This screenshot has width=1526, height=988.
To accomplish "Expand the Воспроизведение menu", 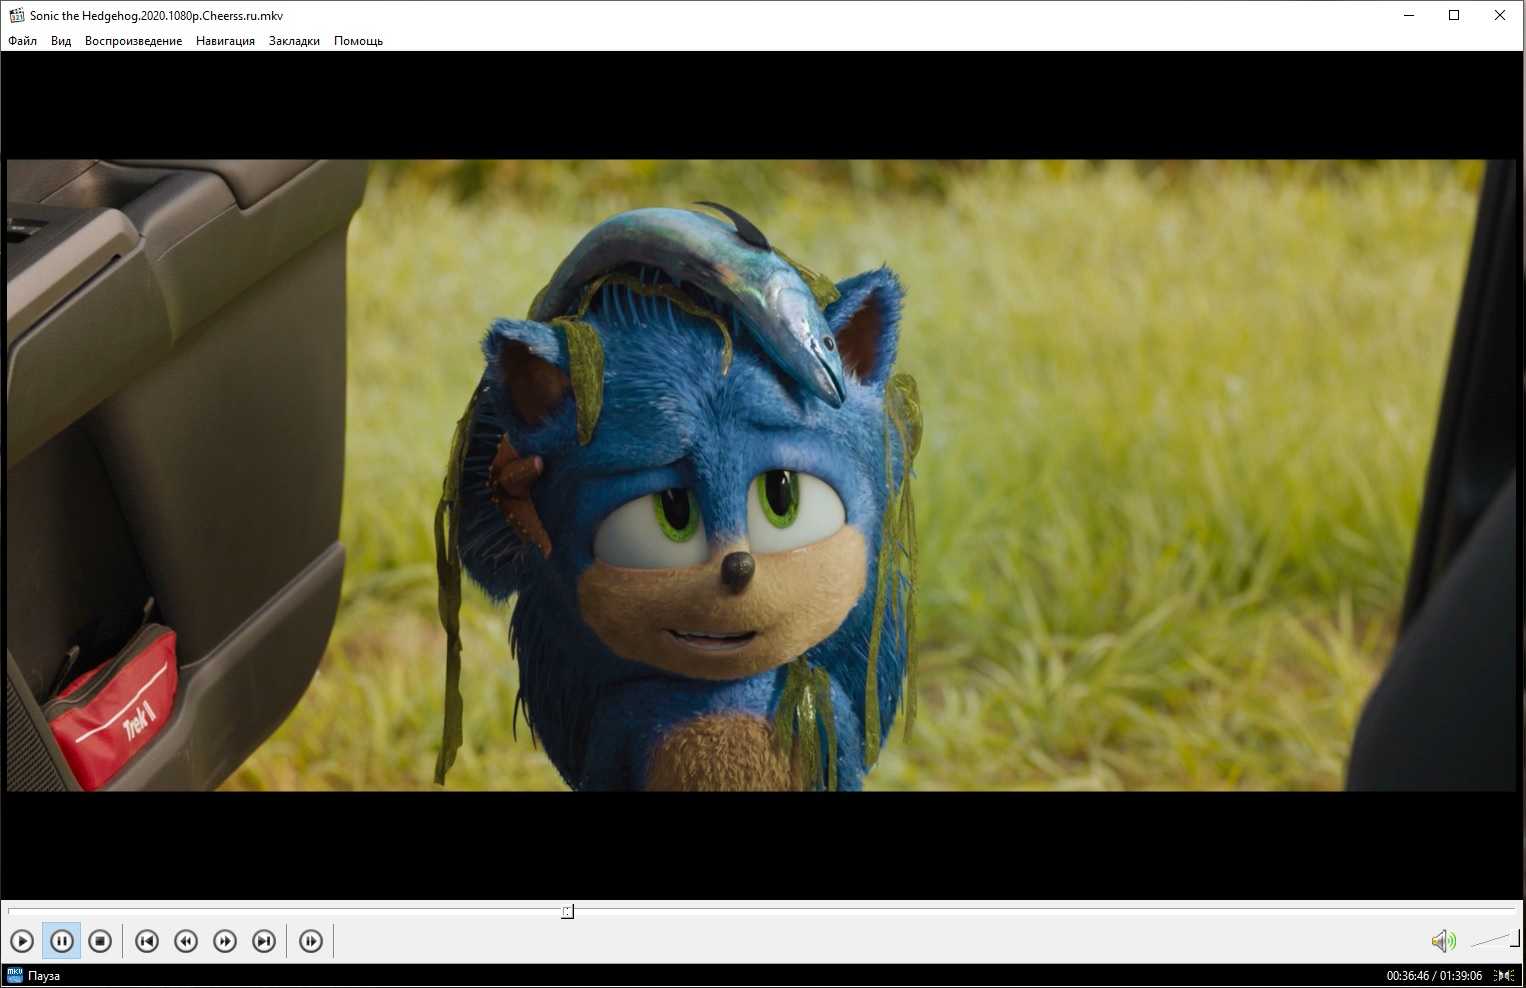I will [133, 41].
